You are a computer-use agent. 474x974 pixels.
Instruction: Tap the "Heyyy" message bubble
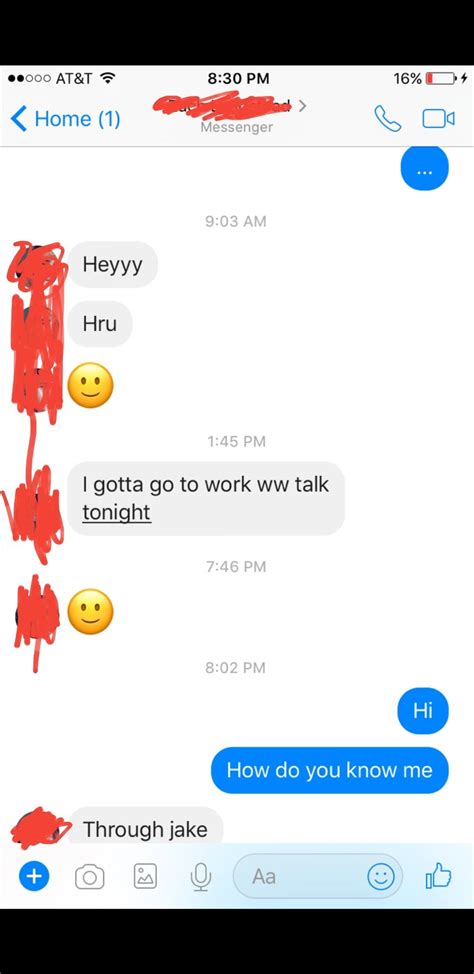coord(112,265)
